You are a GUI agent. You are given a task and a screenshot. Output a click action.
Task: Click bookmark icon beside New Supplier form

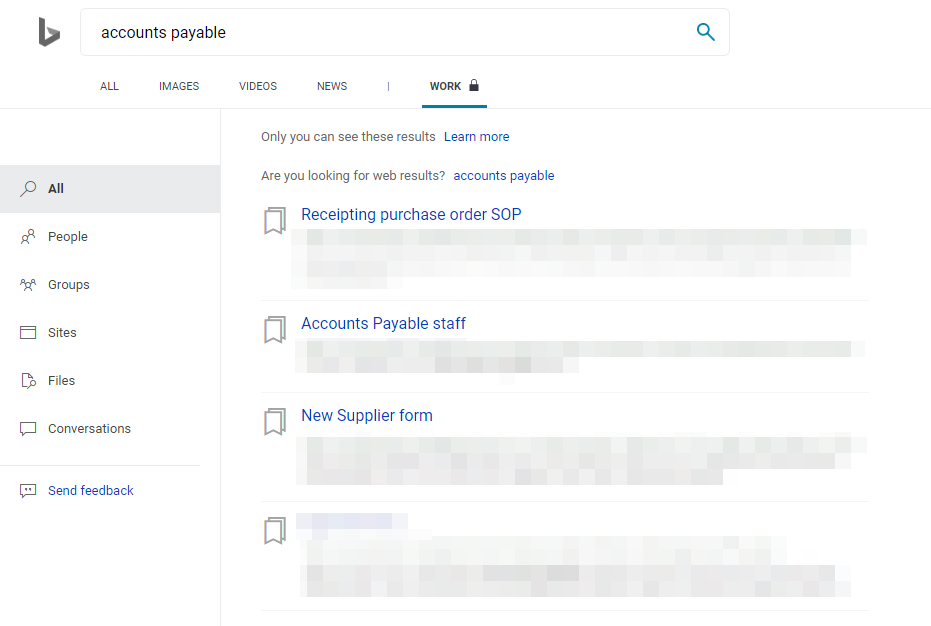coord(274,422)
